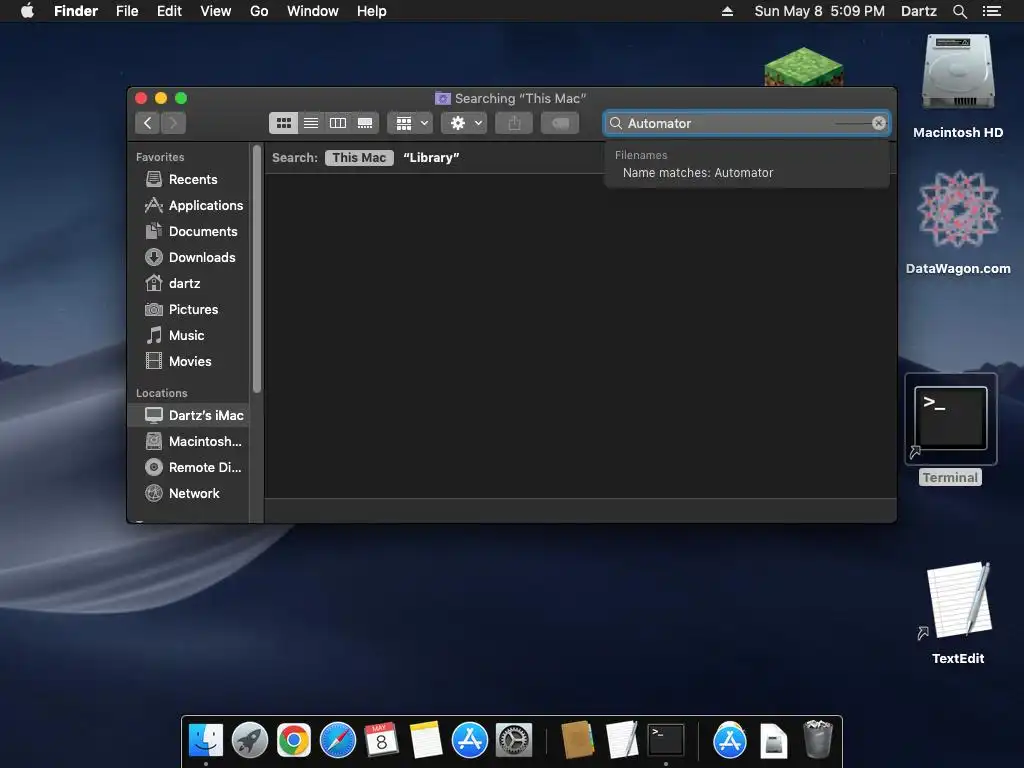Viewport: 1024px width, 768px height.
Task: Open the gear Action menu
Action: [464, 123]
